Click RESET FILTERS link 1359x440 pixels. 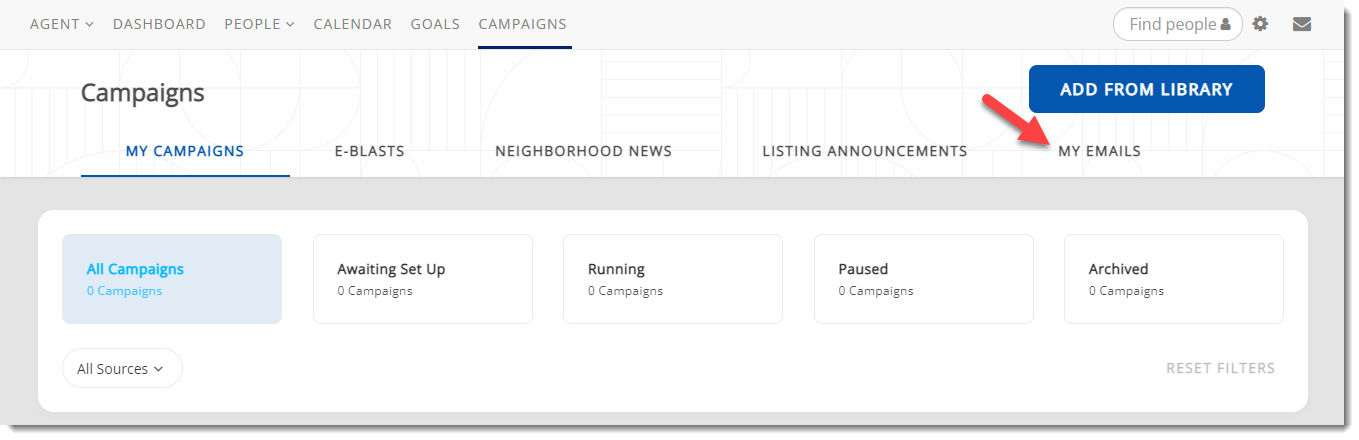tap(1220, 368)
